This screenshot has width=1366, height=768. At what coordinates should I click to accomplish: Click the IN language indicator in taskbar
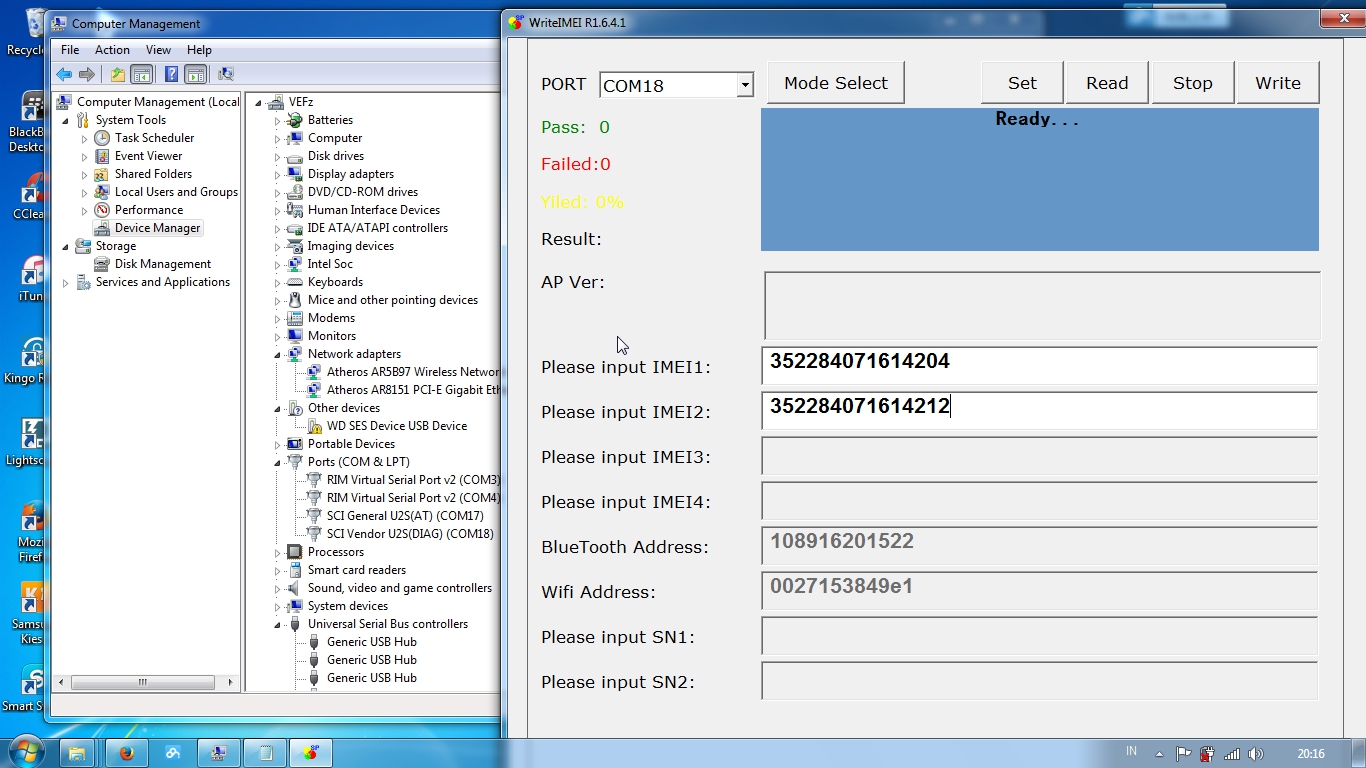pyautogui.click(x=1132, y=751)
